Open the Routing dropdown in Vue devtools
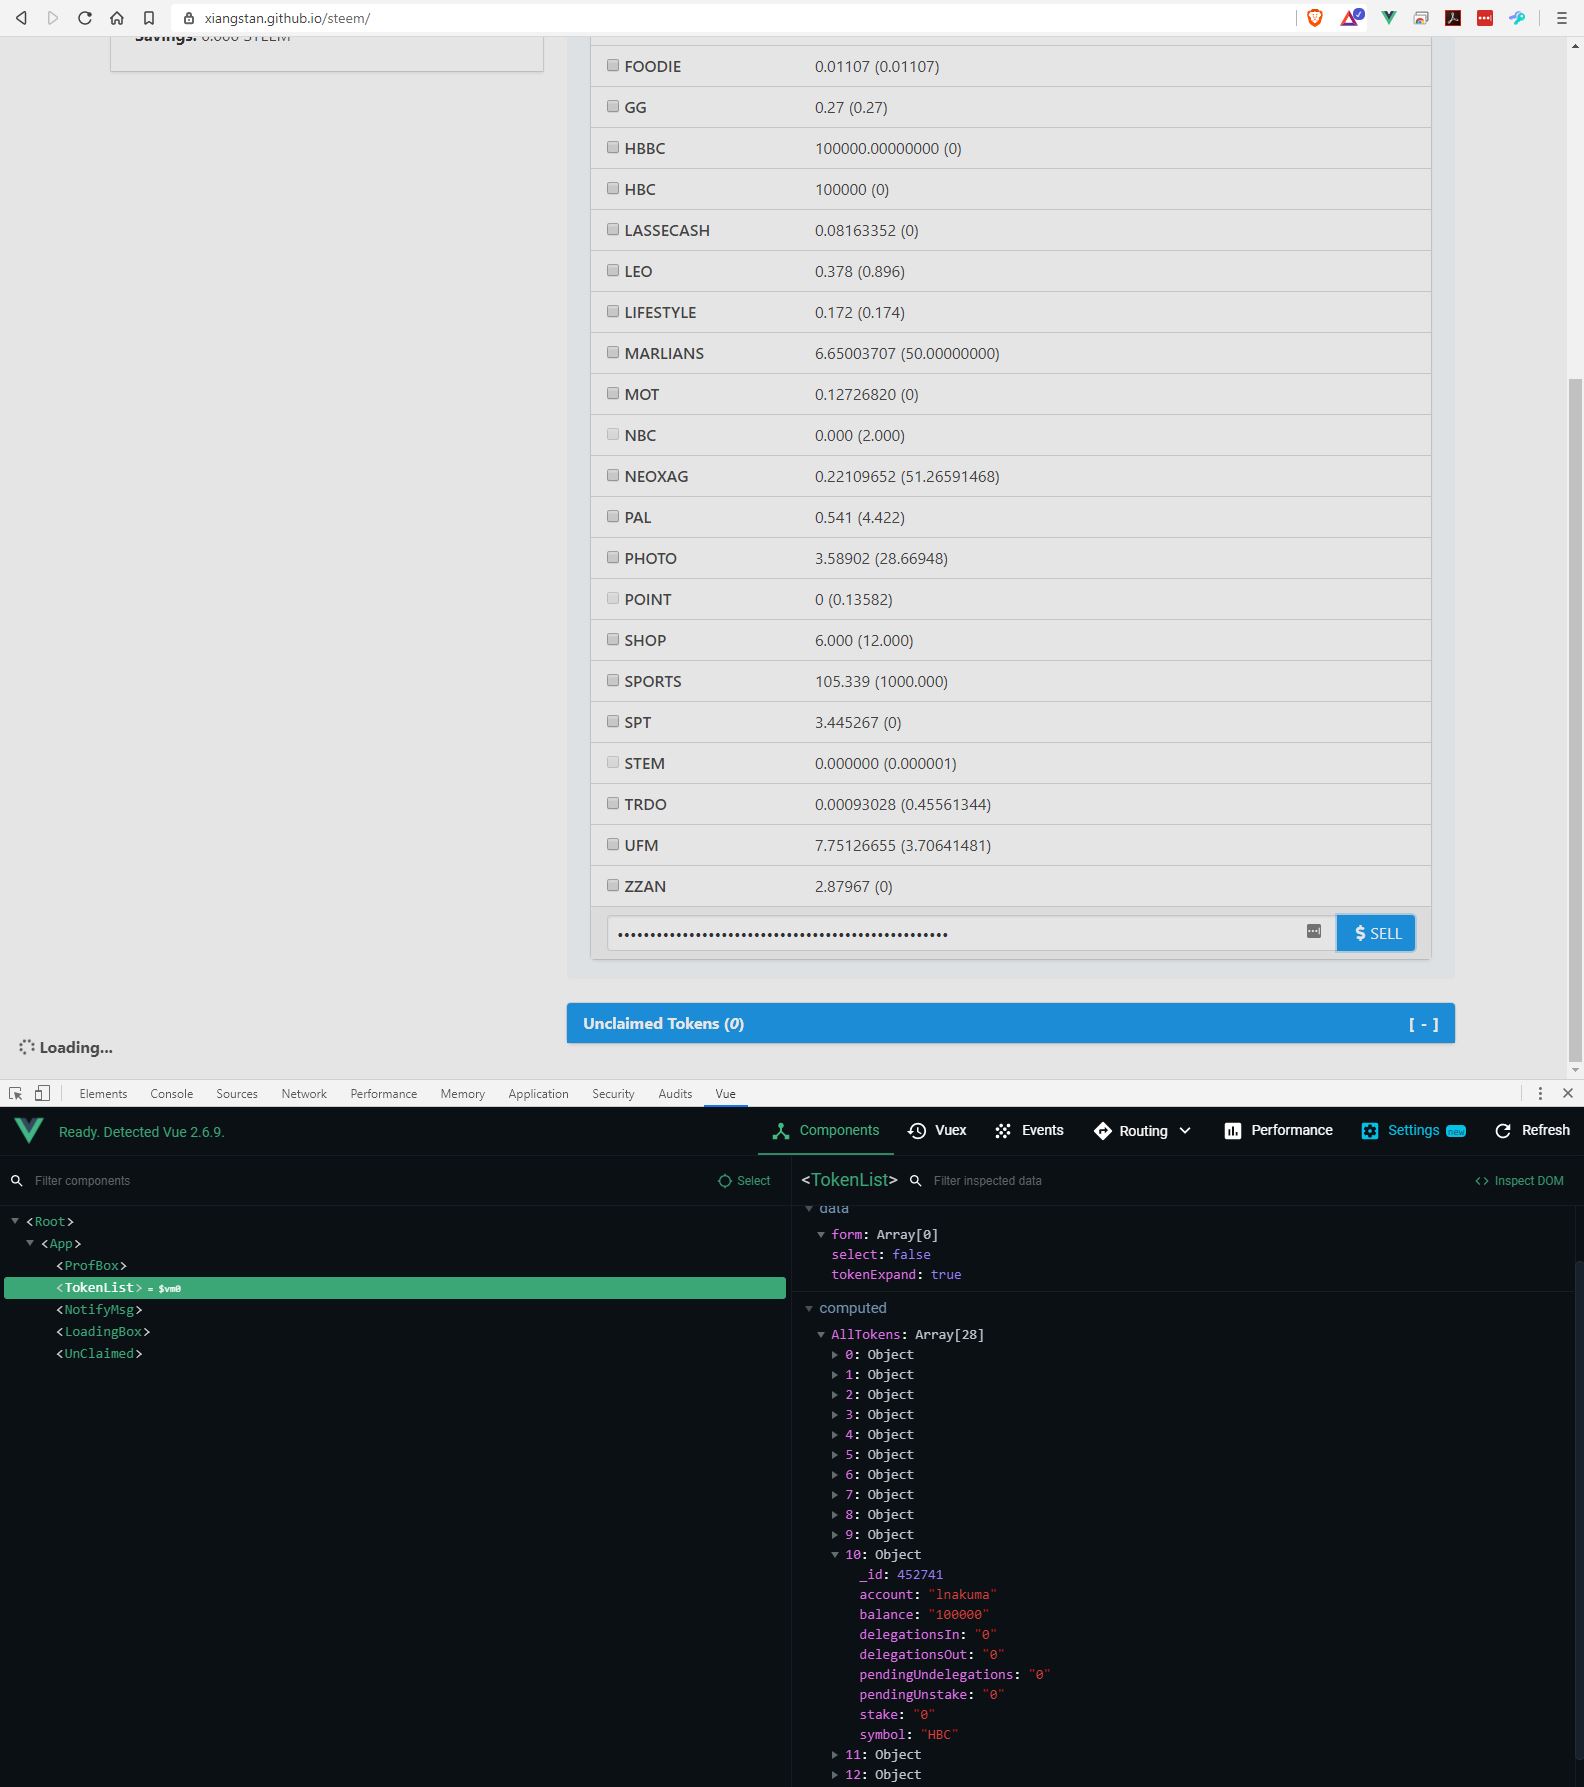1584x1787 pixels. tap(1142, 1131)
